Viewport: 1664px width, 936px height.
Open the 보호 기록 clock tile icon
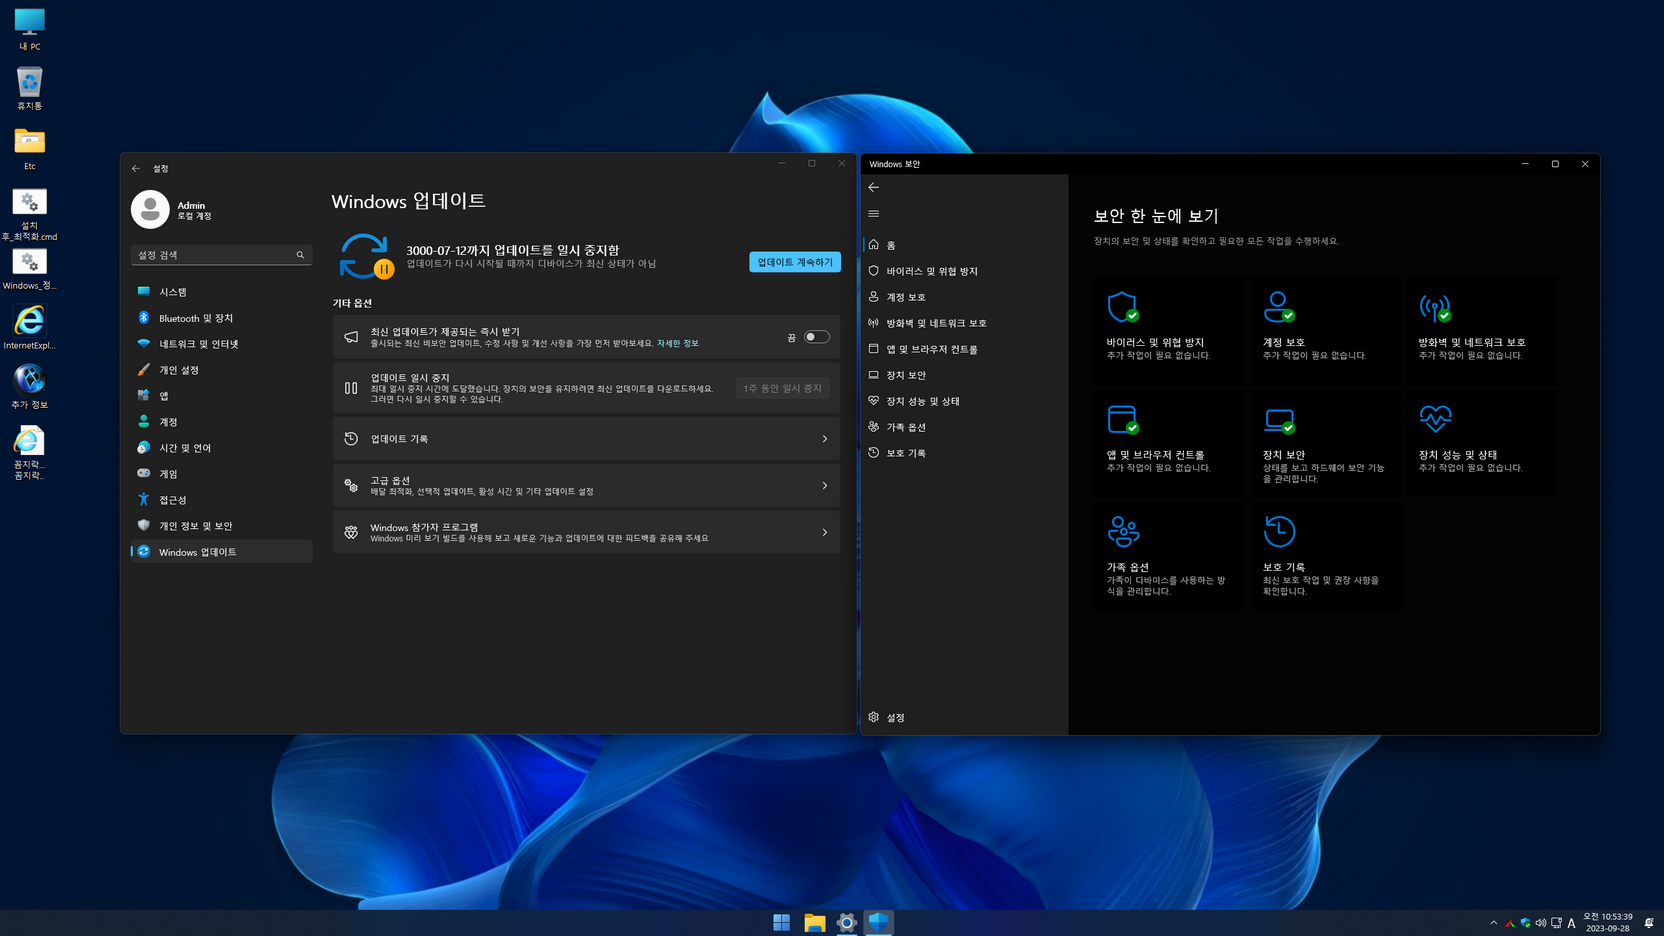tap(1278, 531)
